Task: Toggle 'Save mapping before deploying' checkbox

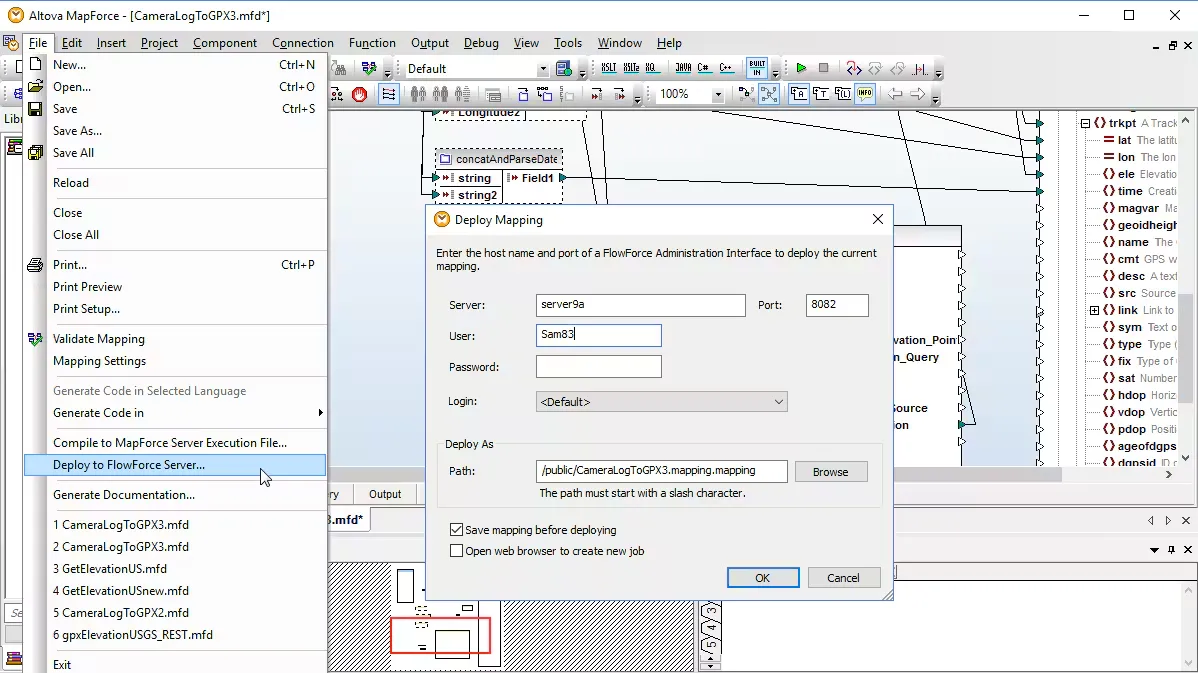Action: click(x=456, y=529)
